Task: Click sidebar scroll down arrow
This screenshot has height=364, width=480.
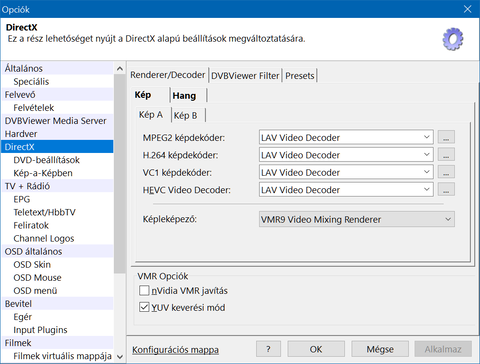Action: pos(120,356)
